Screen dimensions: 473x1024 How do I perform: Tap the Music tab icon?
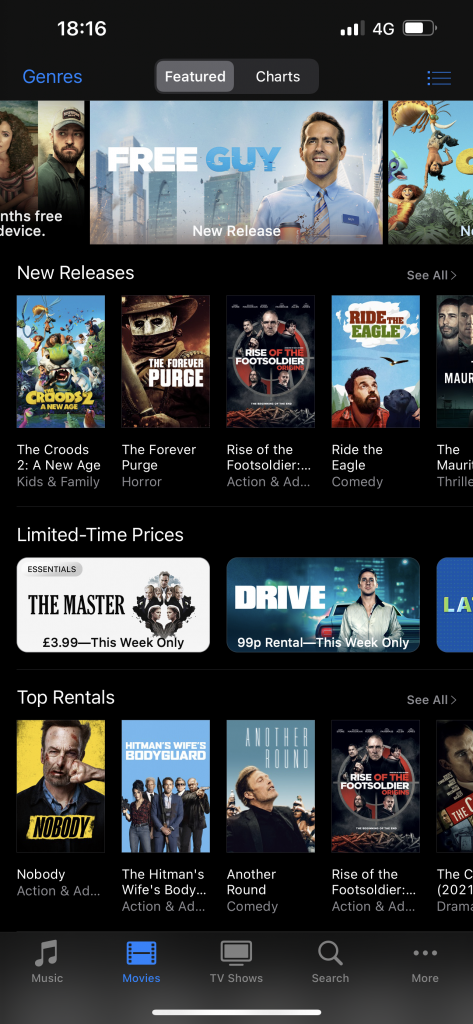(x=47, y=953)
